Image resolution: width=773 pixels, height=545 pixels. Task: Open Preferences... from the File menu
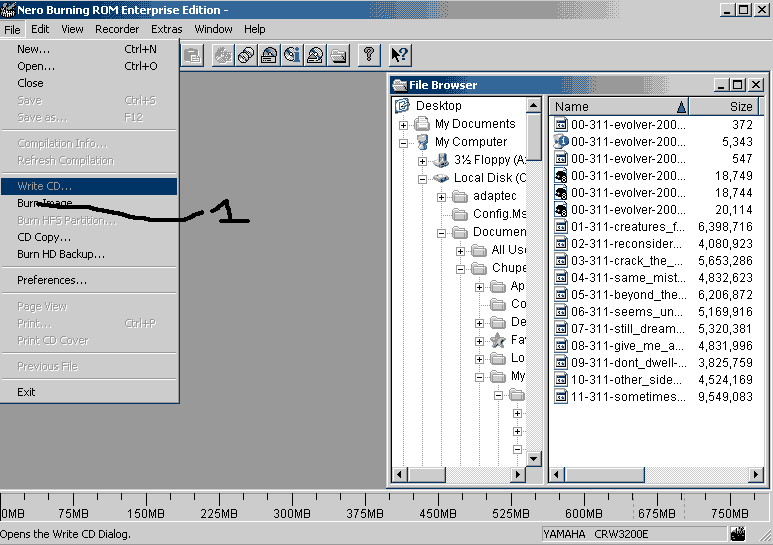click(x=89, y=280)
